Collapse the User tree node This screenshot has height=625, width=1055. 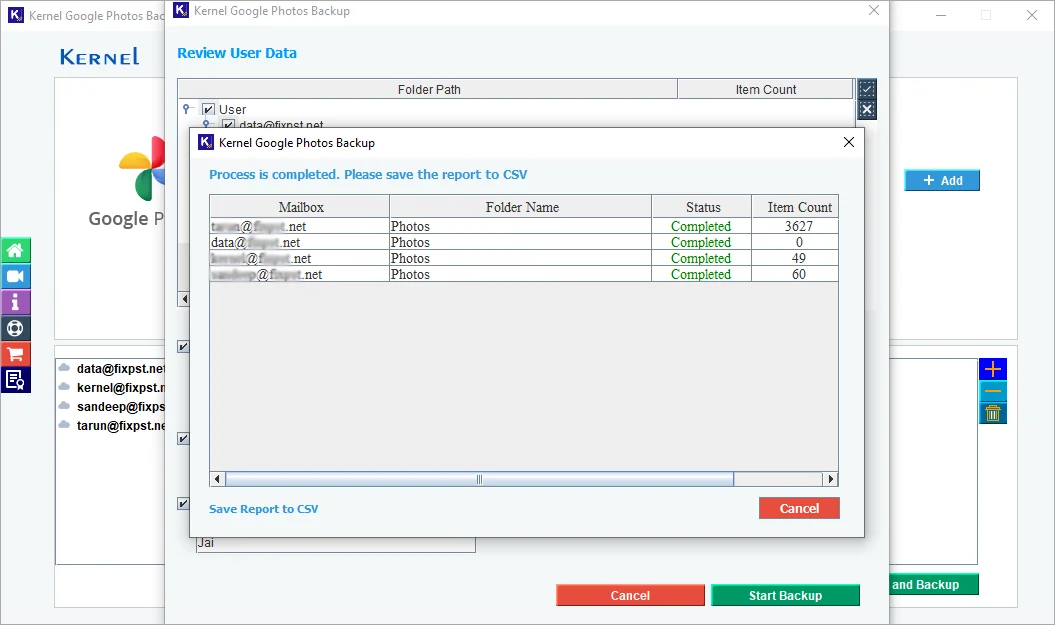[x=187, y=108]
